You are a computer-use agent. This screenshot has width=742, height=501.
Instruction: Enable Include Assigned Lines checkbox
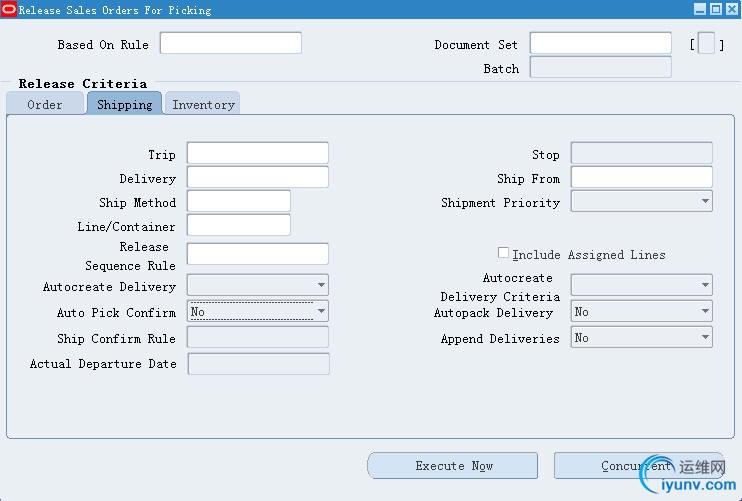point(503,253)
